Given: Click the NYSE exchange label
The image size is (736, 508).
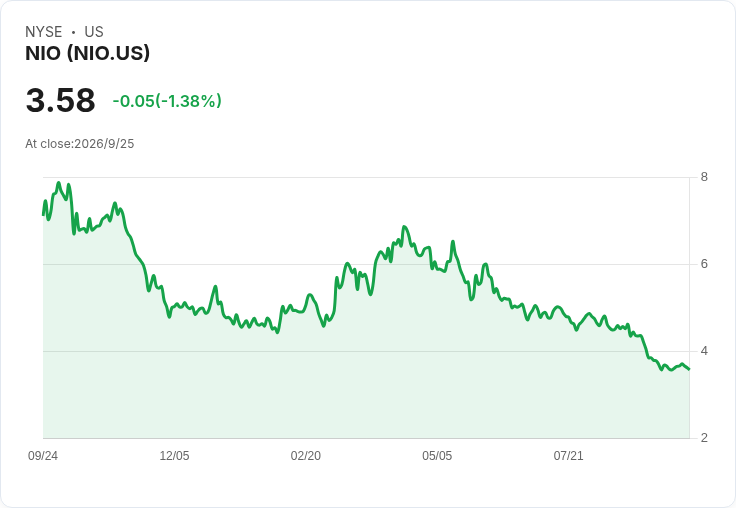Looking at the screenshot, I should tap(44, 32).
